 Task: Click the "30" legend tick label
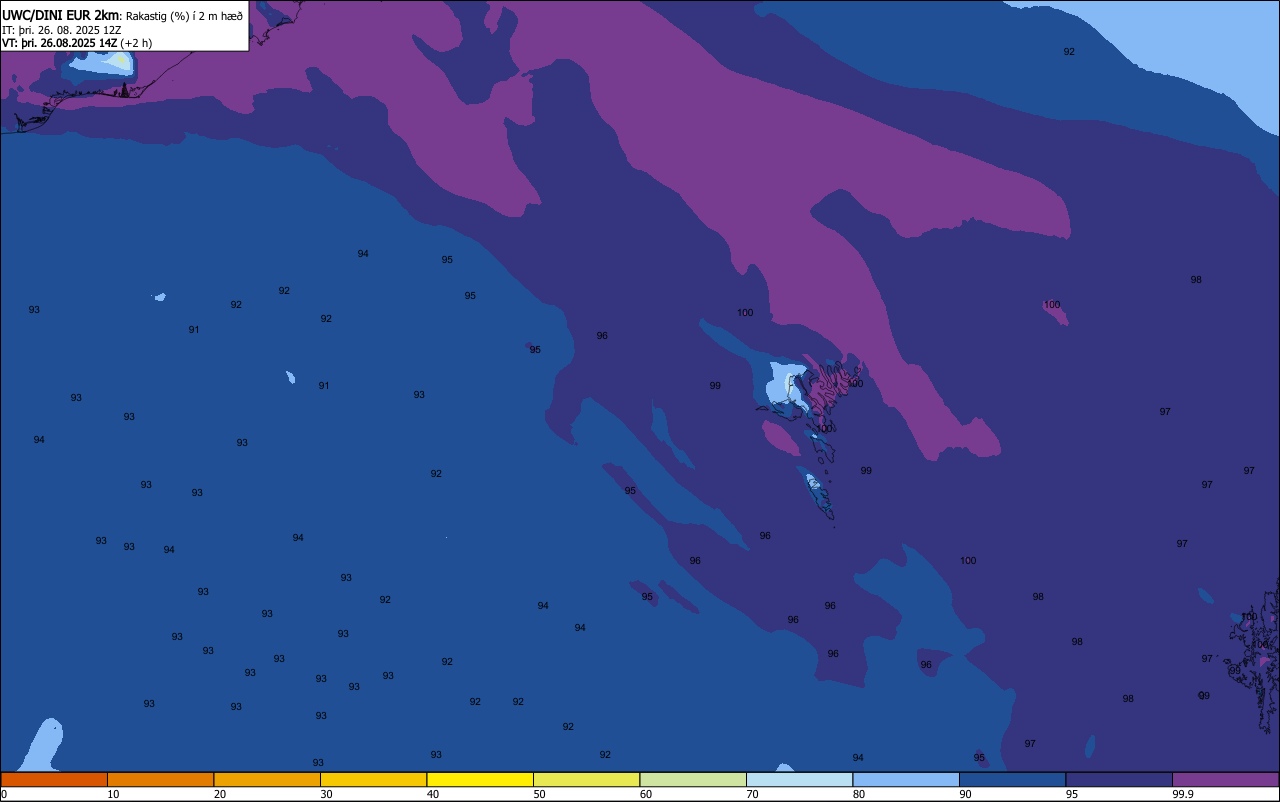pos(327,794)
